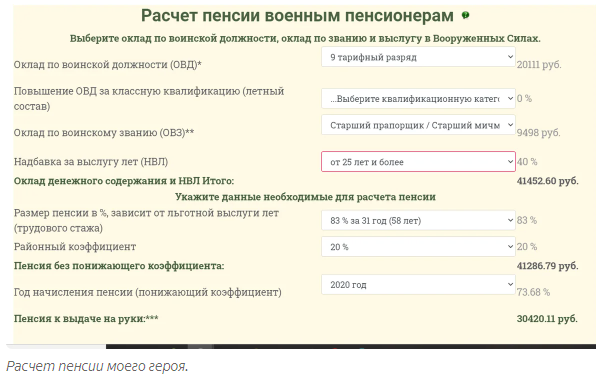This screenshot has height=383, width=596.
Task: Open the '83 % за 31 год (58 лет)' dropdown
Action: [x=418, y=220]
